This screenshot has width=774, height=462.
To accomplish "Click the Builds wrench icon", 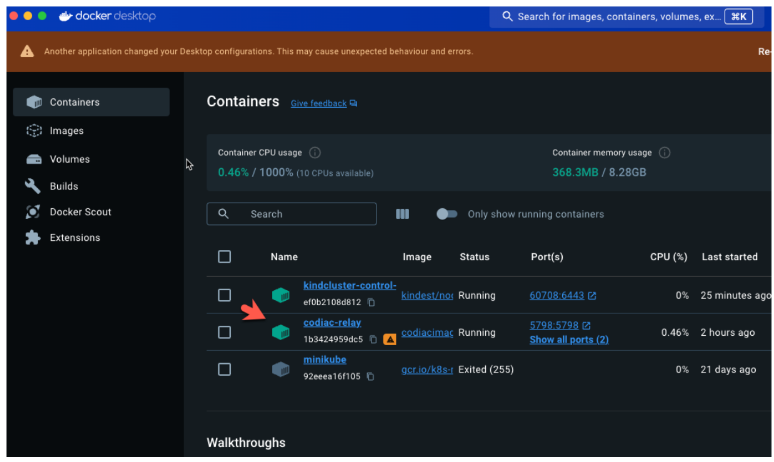I will pyautogui.click(x=33, y=186).
